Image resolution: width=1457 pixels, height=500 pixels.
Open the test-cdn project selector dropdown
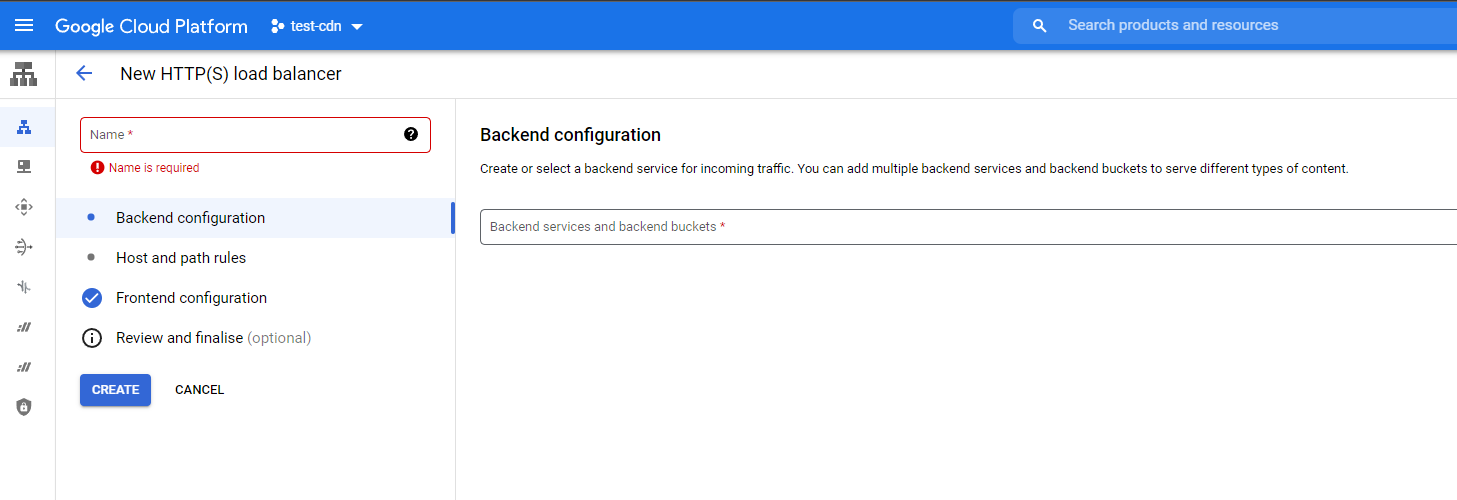click(317, 26)
